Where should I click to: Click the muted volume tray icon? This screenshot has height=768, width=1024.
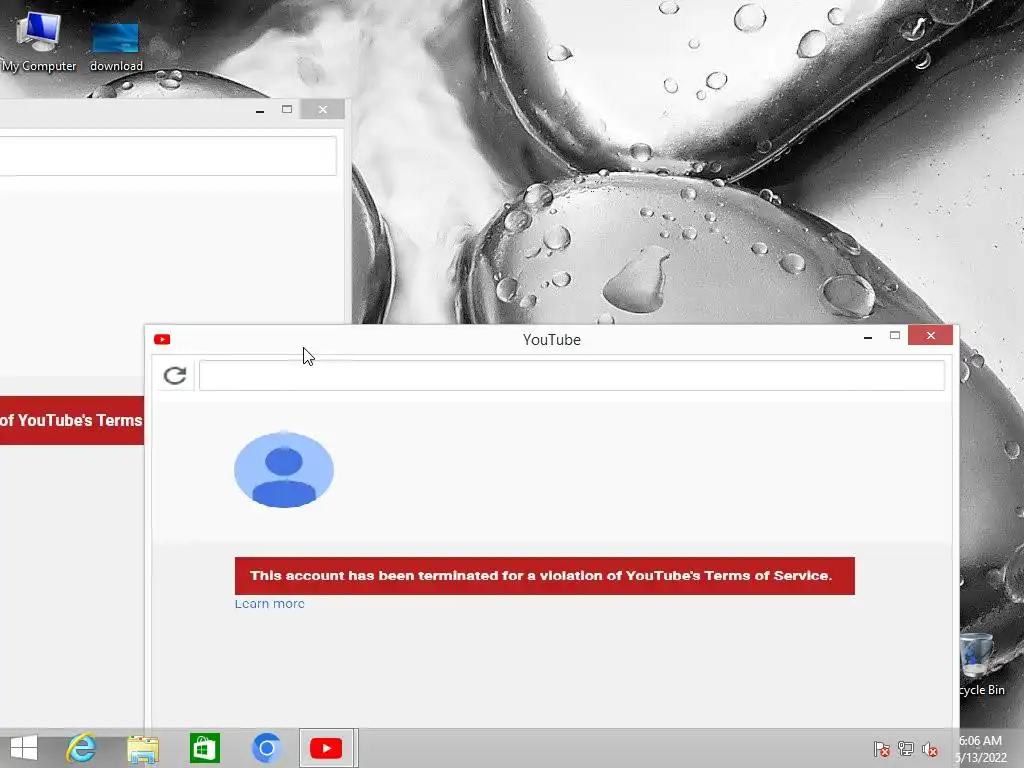coord(930,749)
